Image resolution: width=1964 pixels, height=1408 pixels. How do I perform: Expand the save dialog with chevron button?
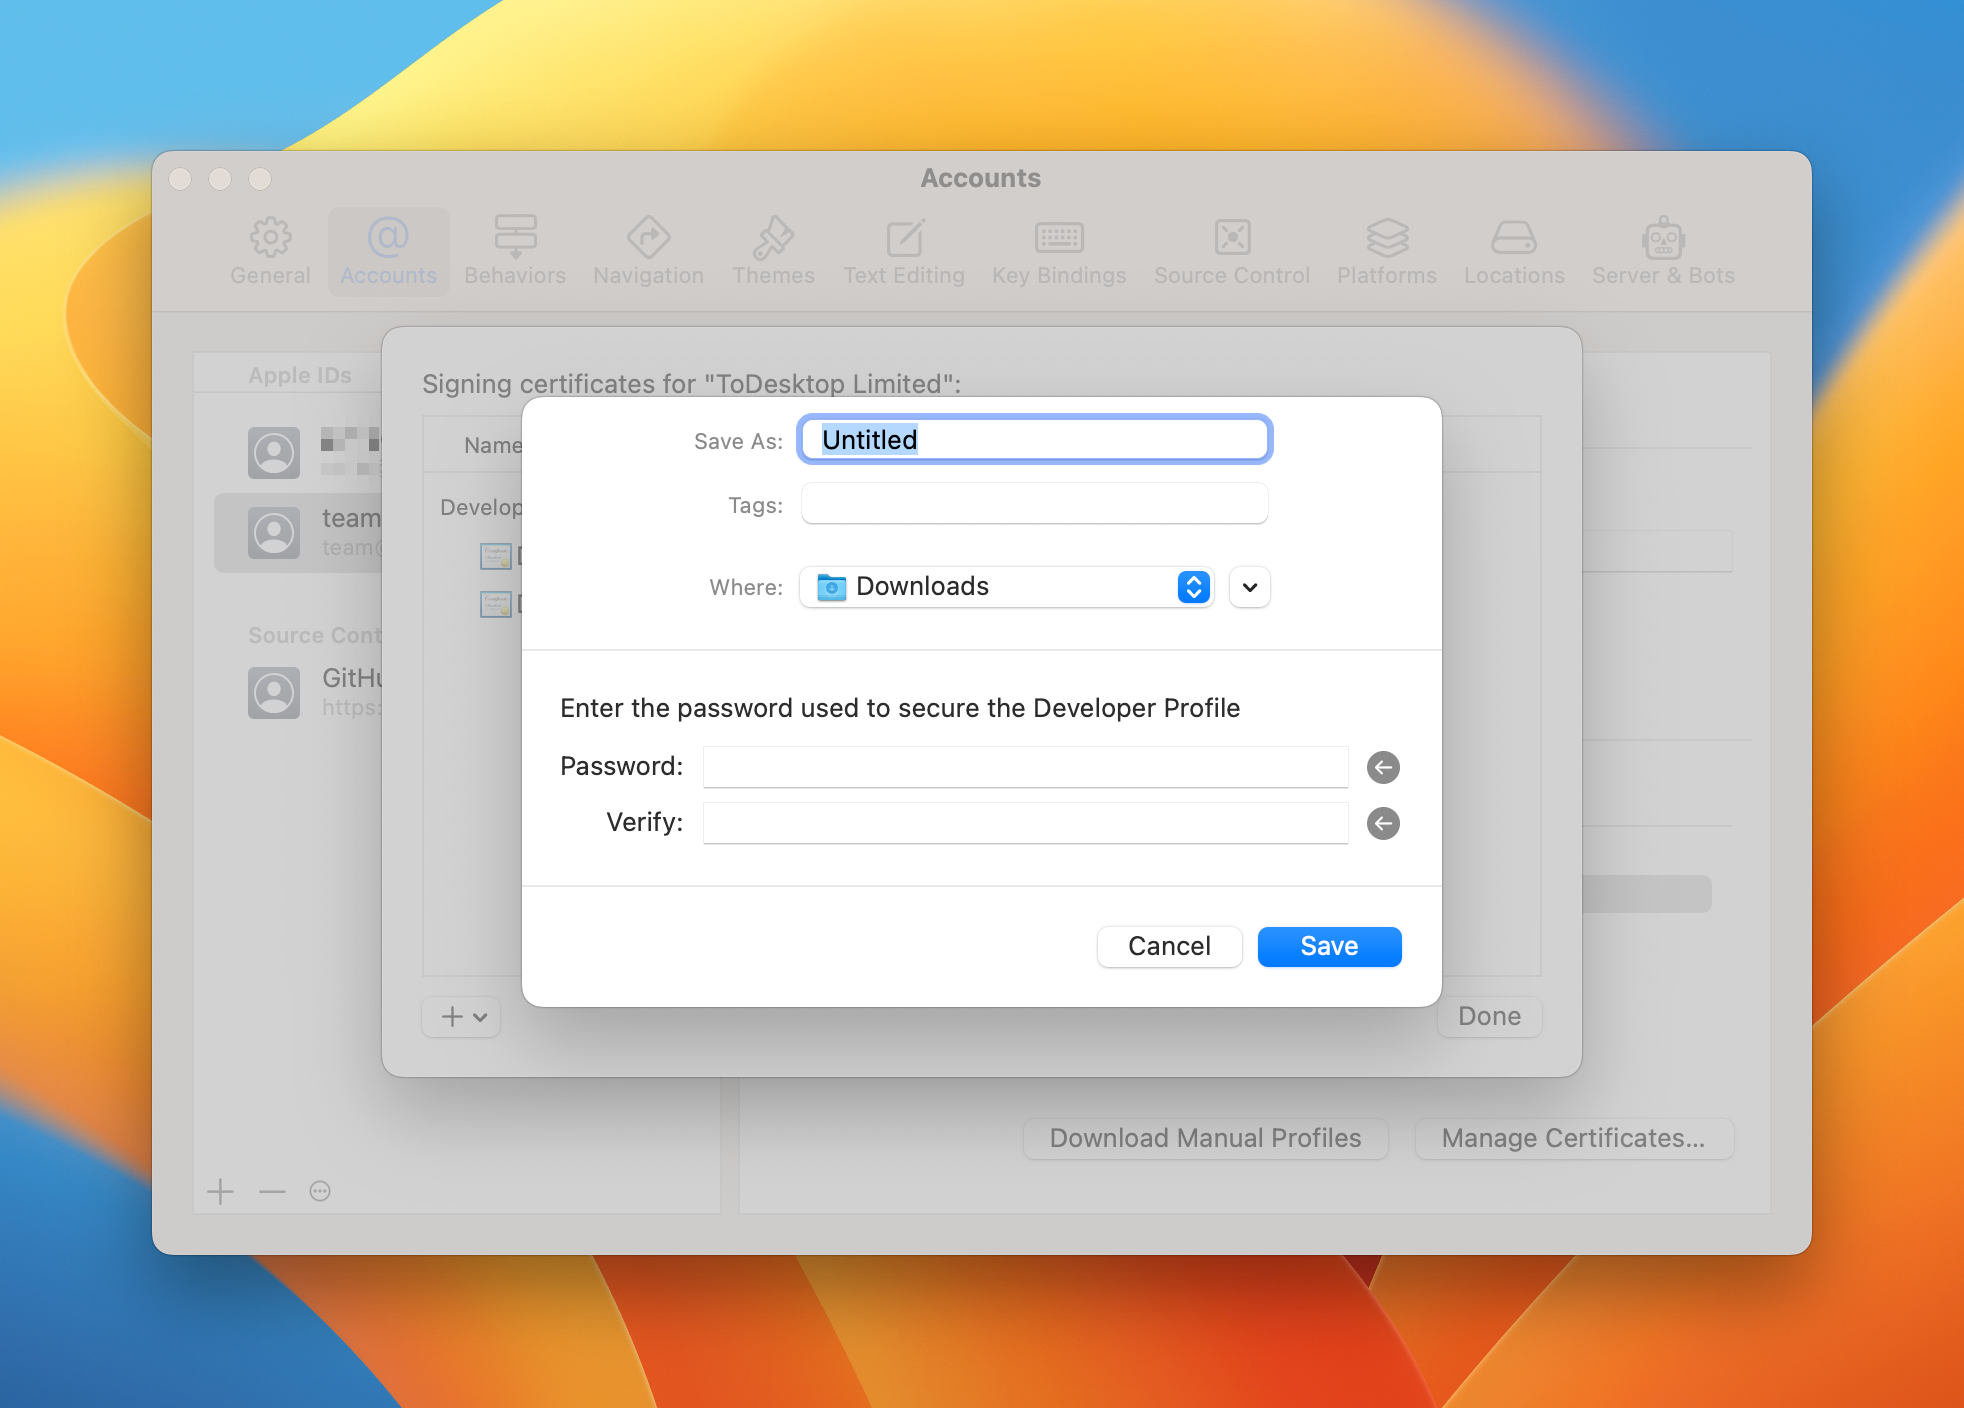click(x=1250, y=587)
